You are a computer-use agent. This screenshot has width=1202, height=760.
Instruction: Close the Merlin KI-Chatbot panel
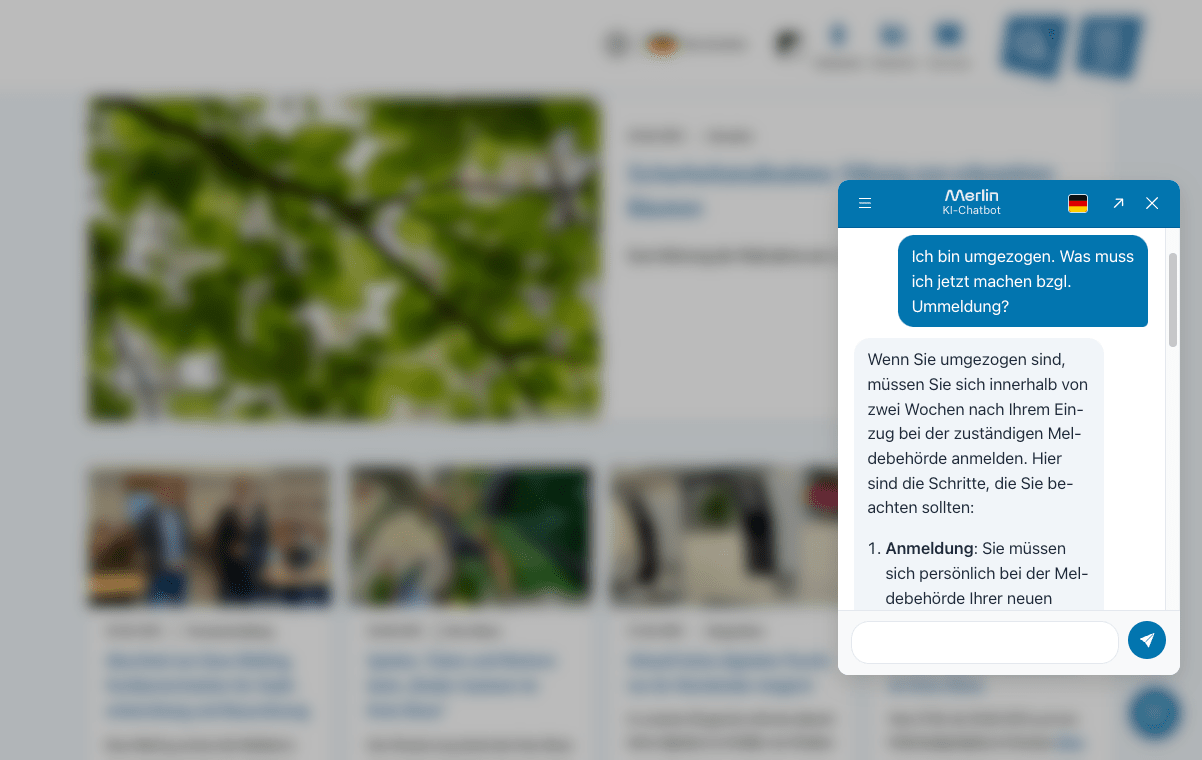(1152, 203)
